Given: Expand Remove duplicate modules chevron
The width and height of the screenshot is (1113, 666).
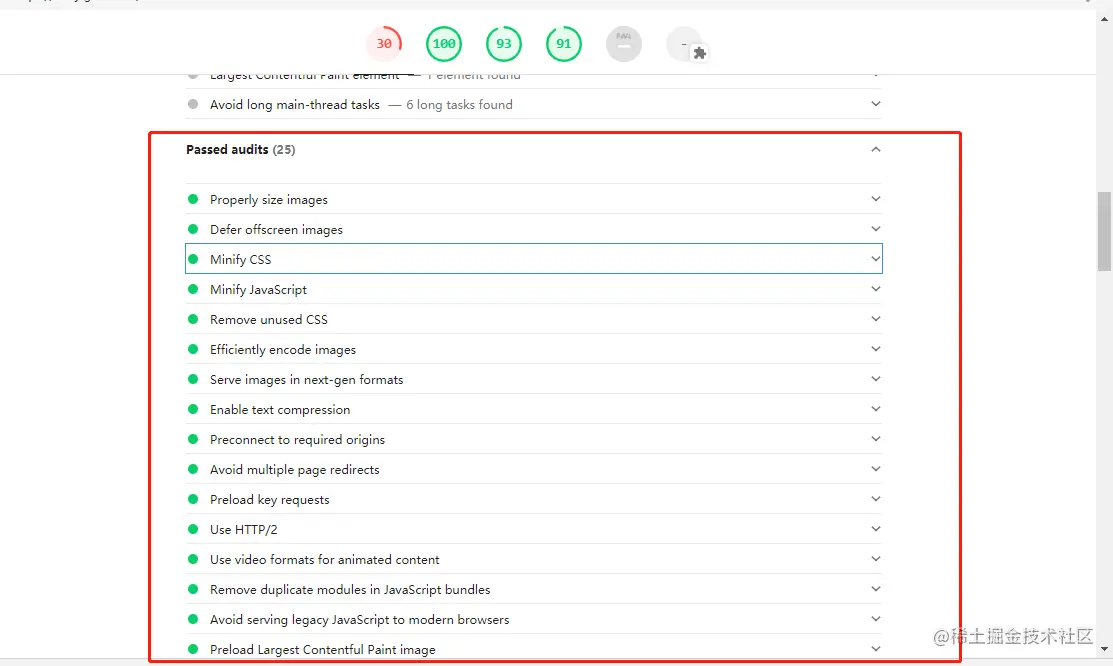Looking at the screenshot, I should click(x=876, y=589).
